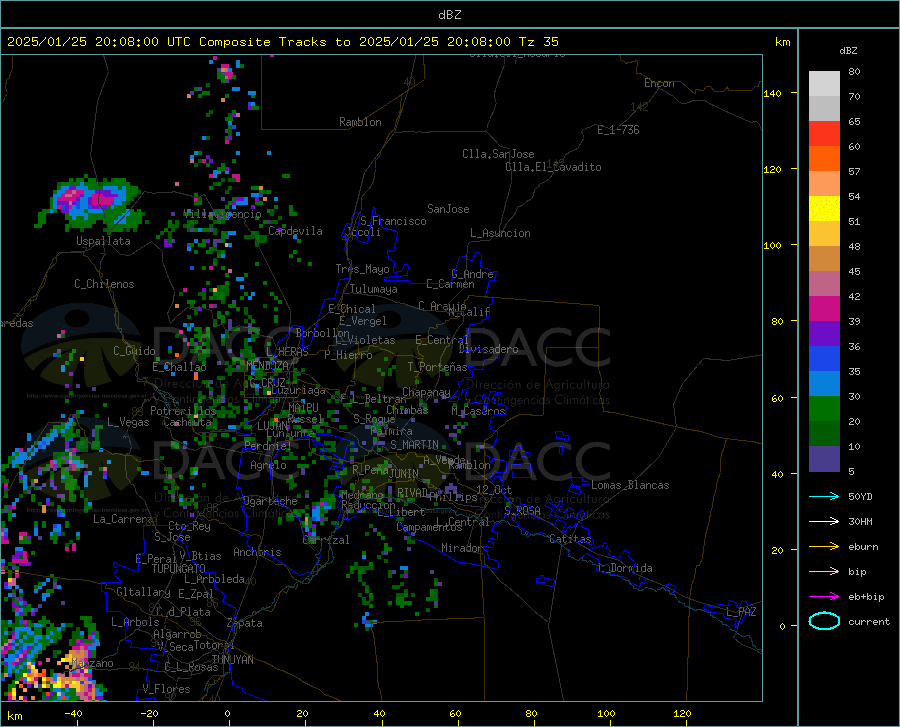Click the dBZ title at top
Viewport: 900px width, 727px height.
tap(449, 15)
